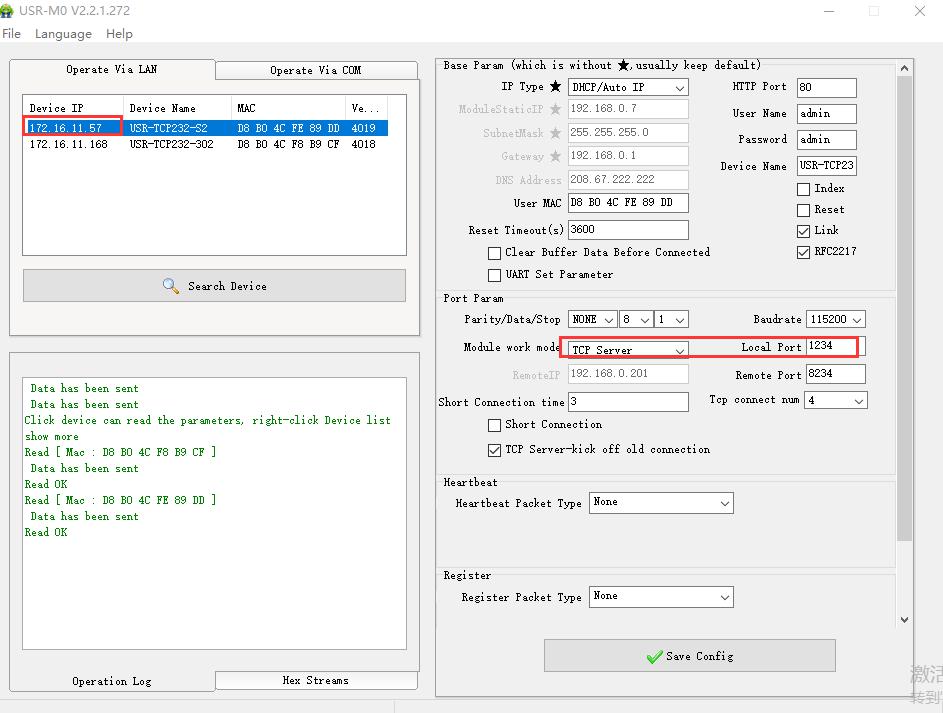Enable Clear Buffer Data Before Connected

point(494,253)
